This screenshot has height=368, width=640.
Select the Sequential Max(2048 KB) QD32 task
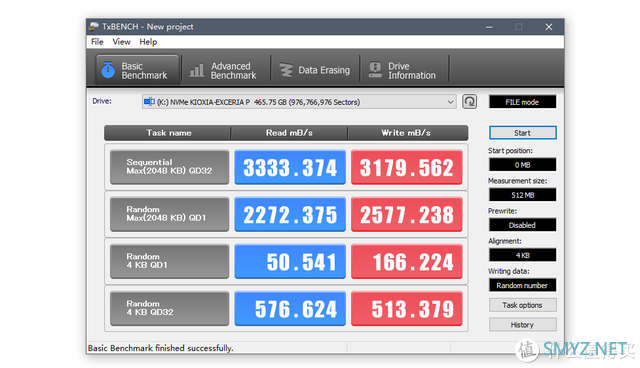tap(169, 167)
